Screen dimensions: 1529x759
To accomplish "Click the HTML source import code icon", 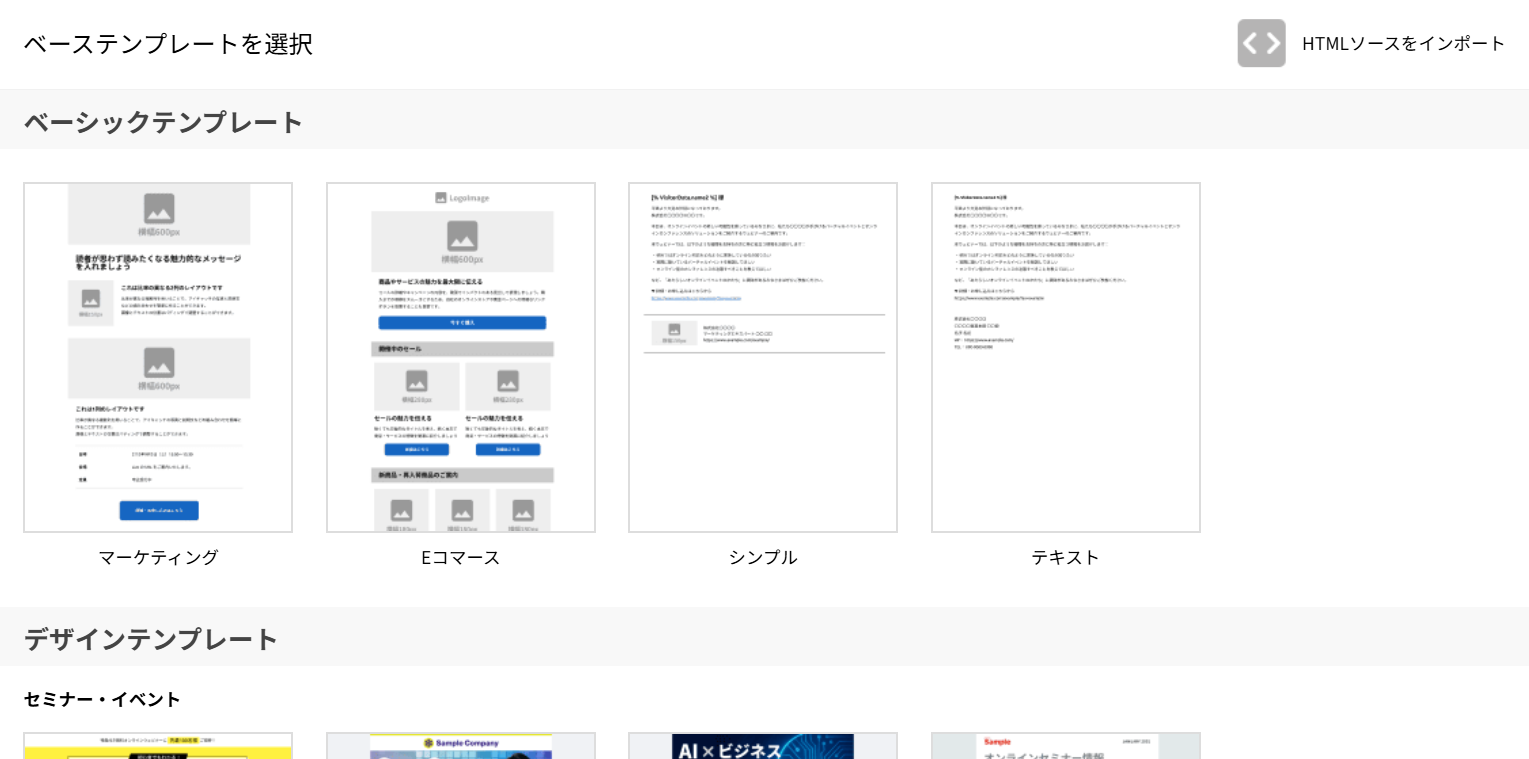I will coord(1261,43).
